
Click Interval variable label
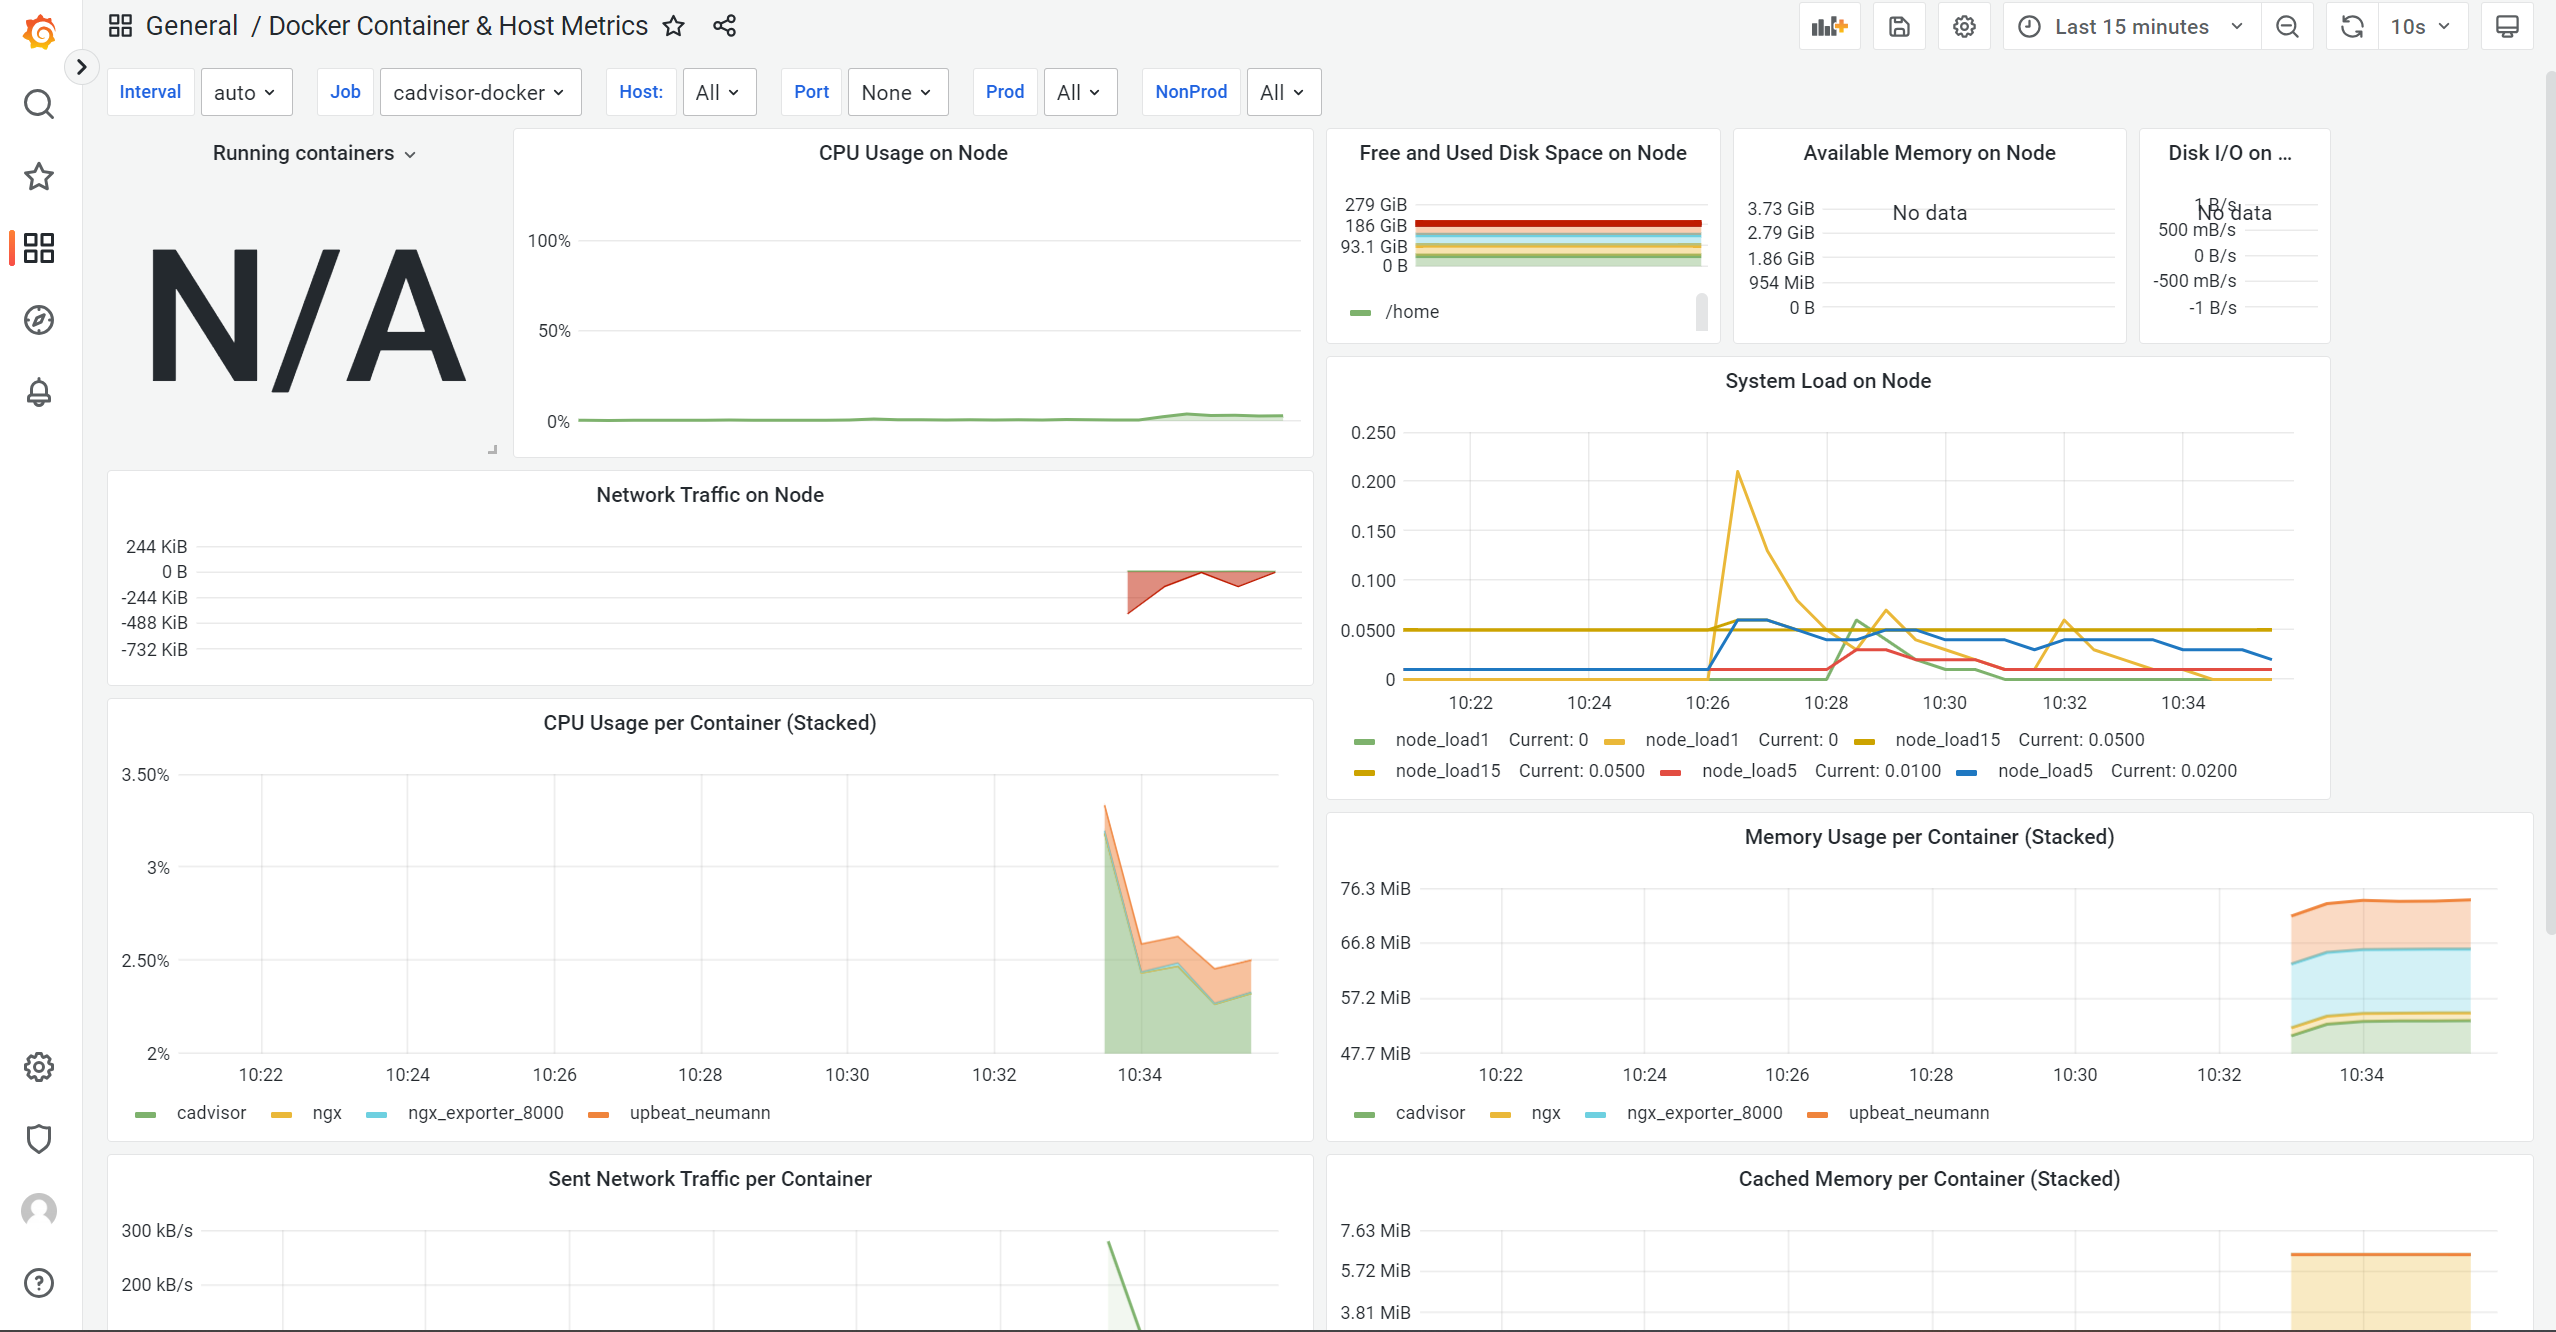(x=150, y=92)
